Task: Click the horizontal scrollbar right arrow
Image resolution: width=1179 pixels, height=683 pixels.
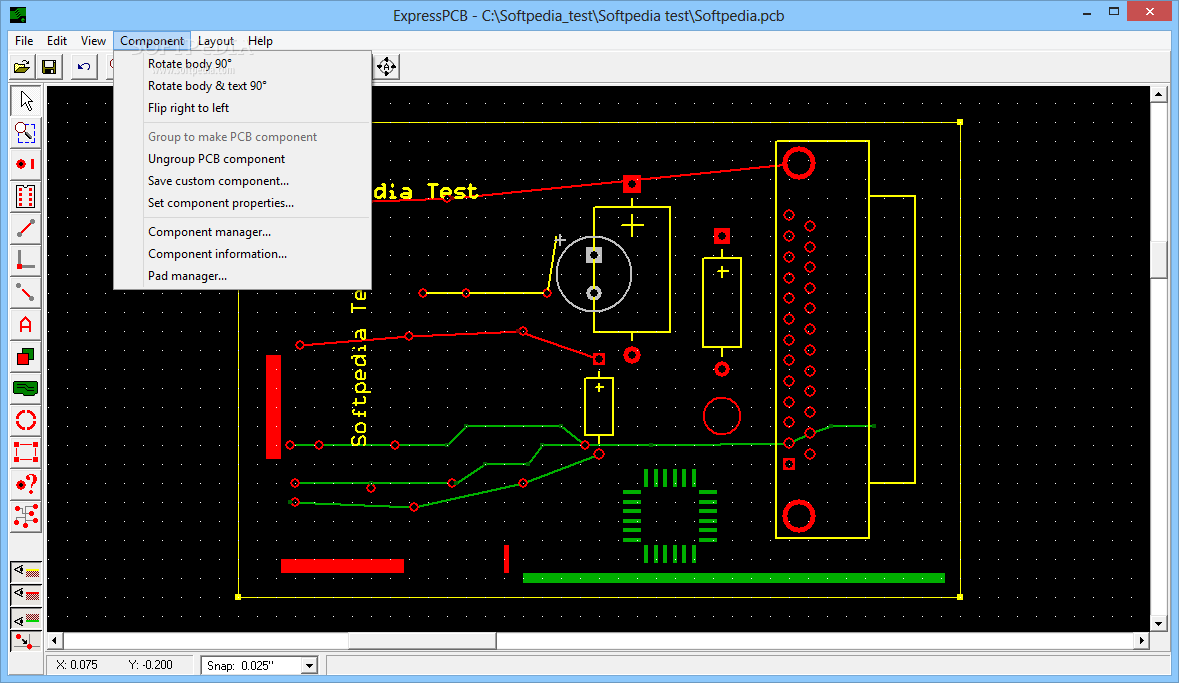Action: pyautogui.click(x=1142, y=641)
